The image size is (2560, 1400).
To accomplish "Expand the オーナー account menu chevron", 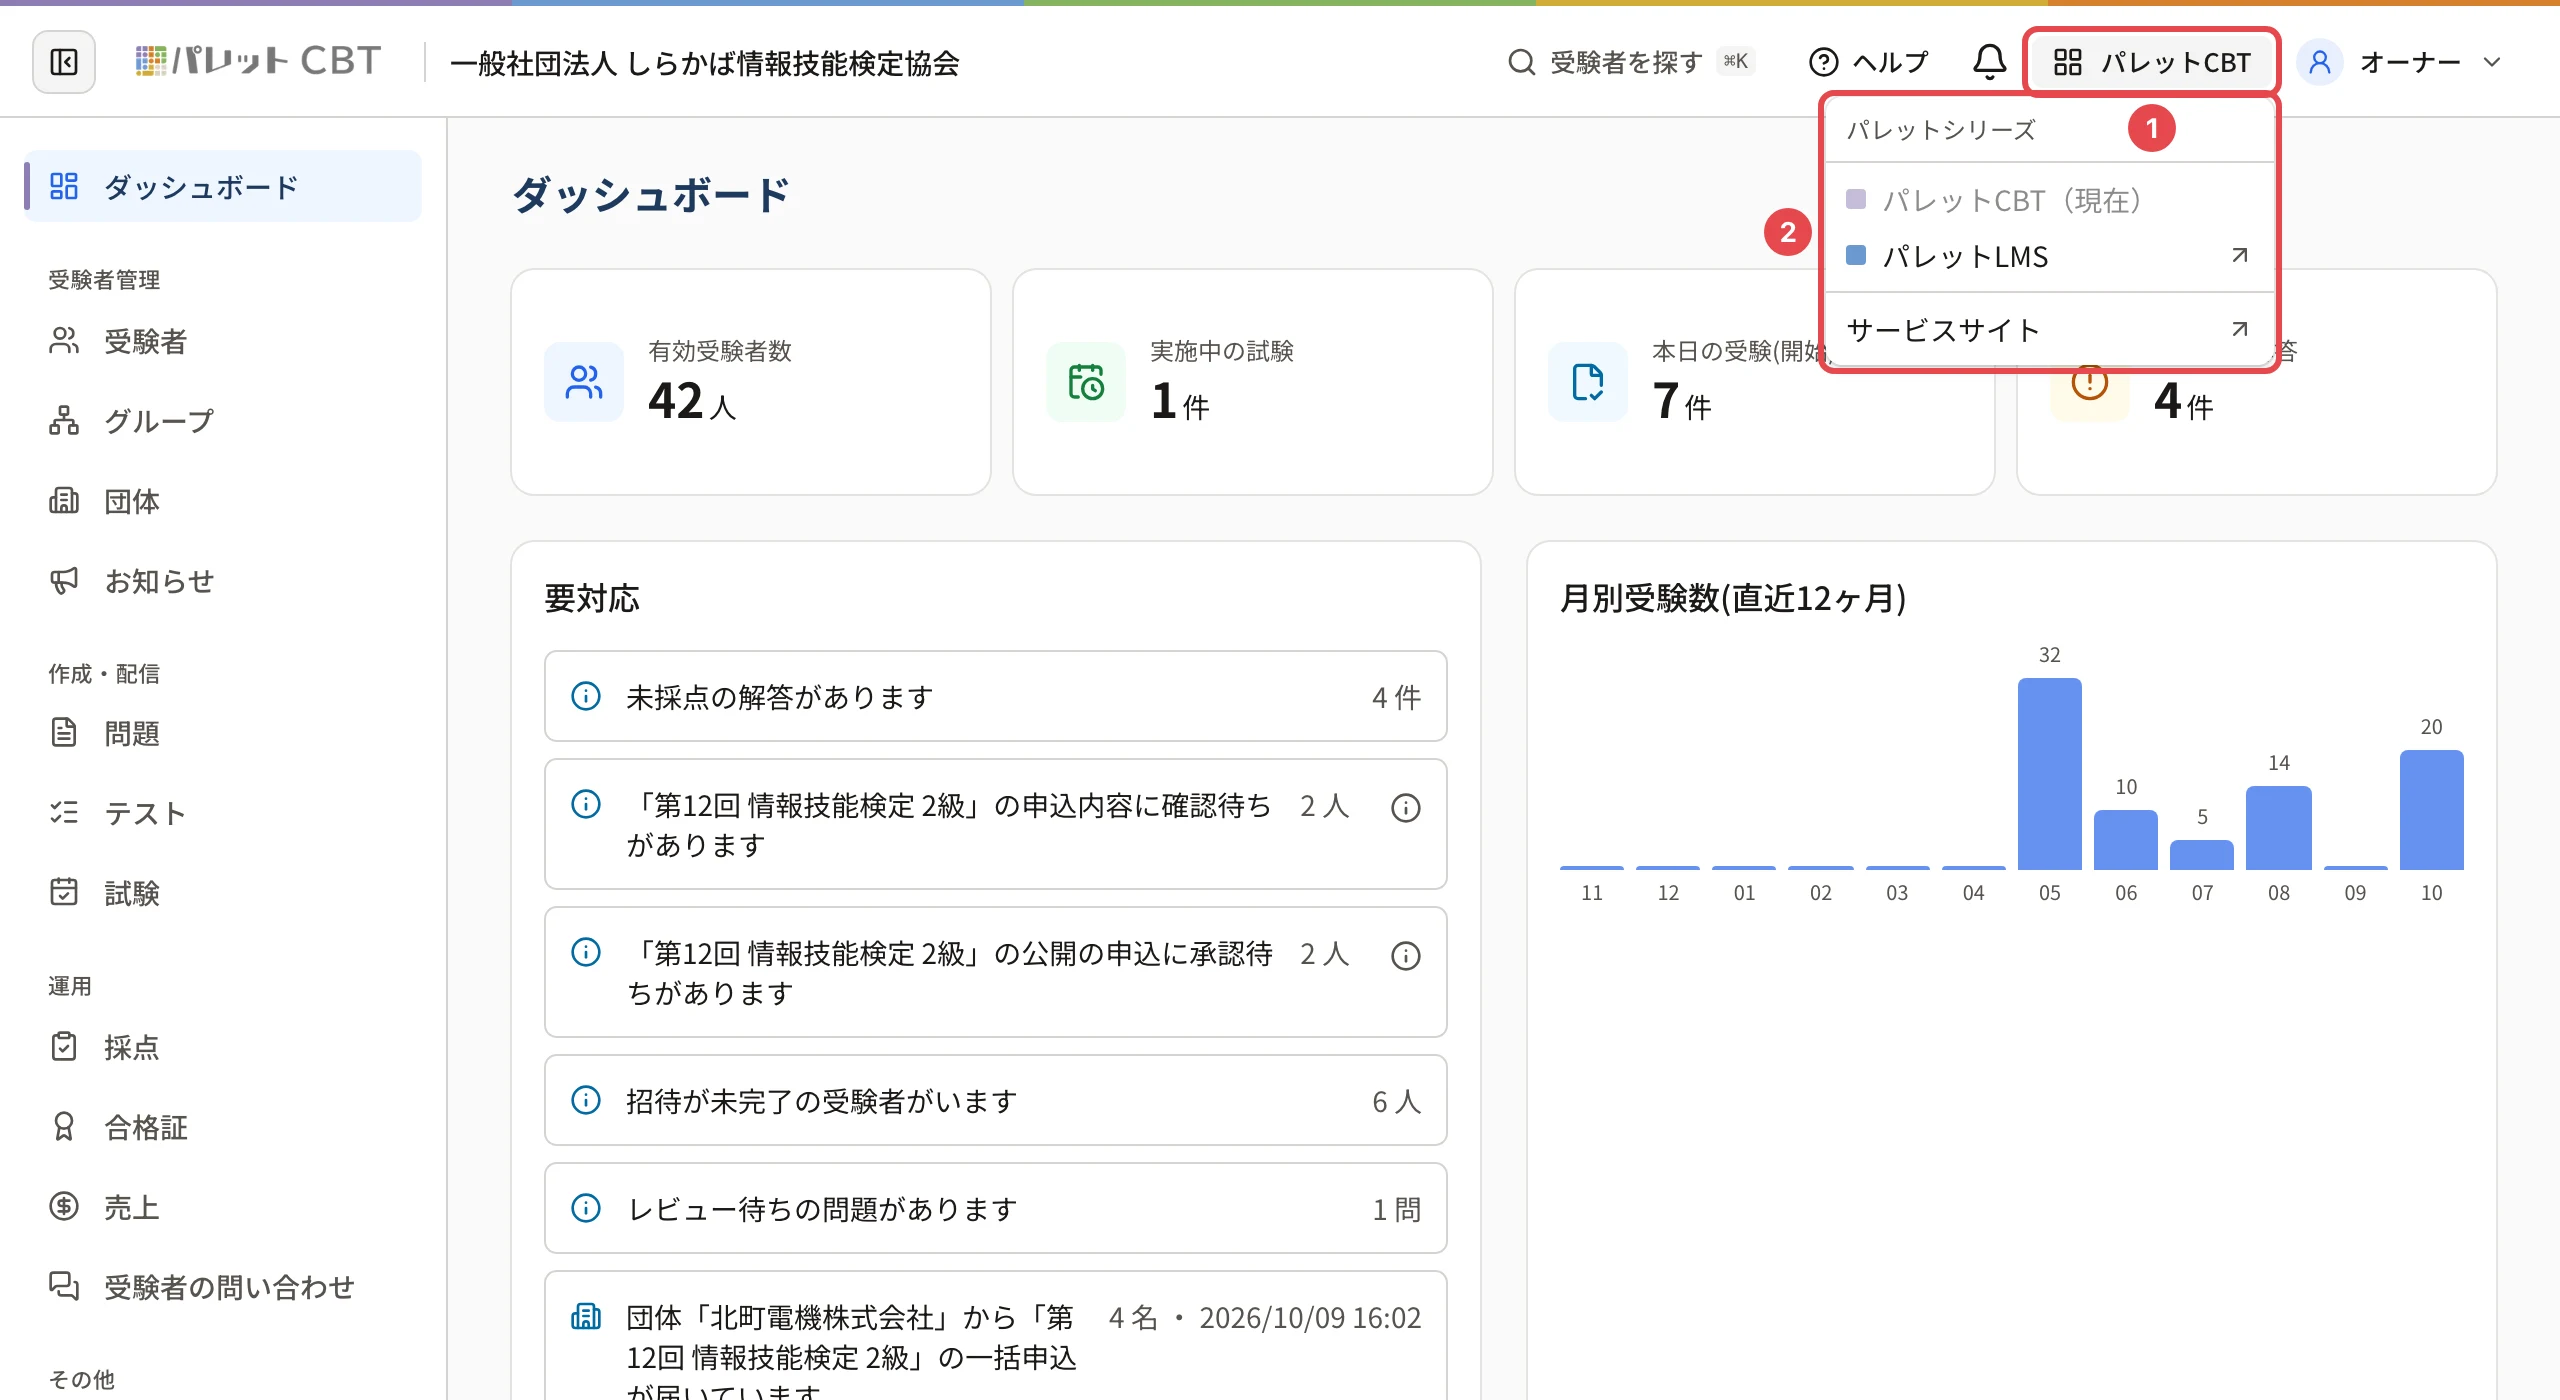I will click(2492, 62).
